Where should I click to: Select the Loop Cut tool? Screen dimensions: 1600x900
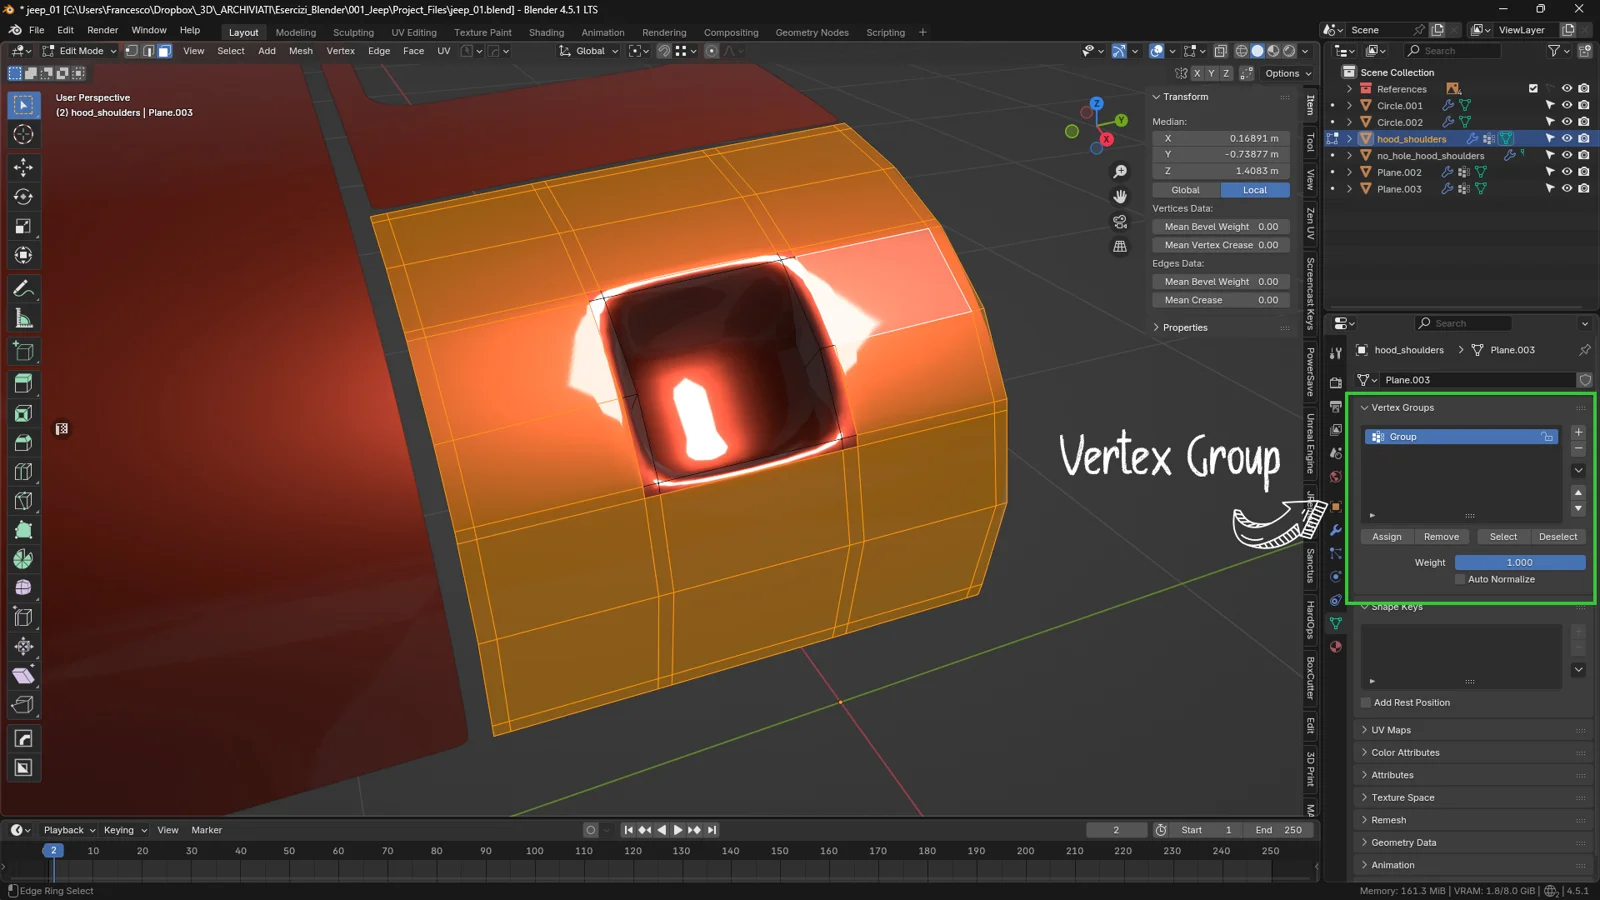(x=23, y=471)
